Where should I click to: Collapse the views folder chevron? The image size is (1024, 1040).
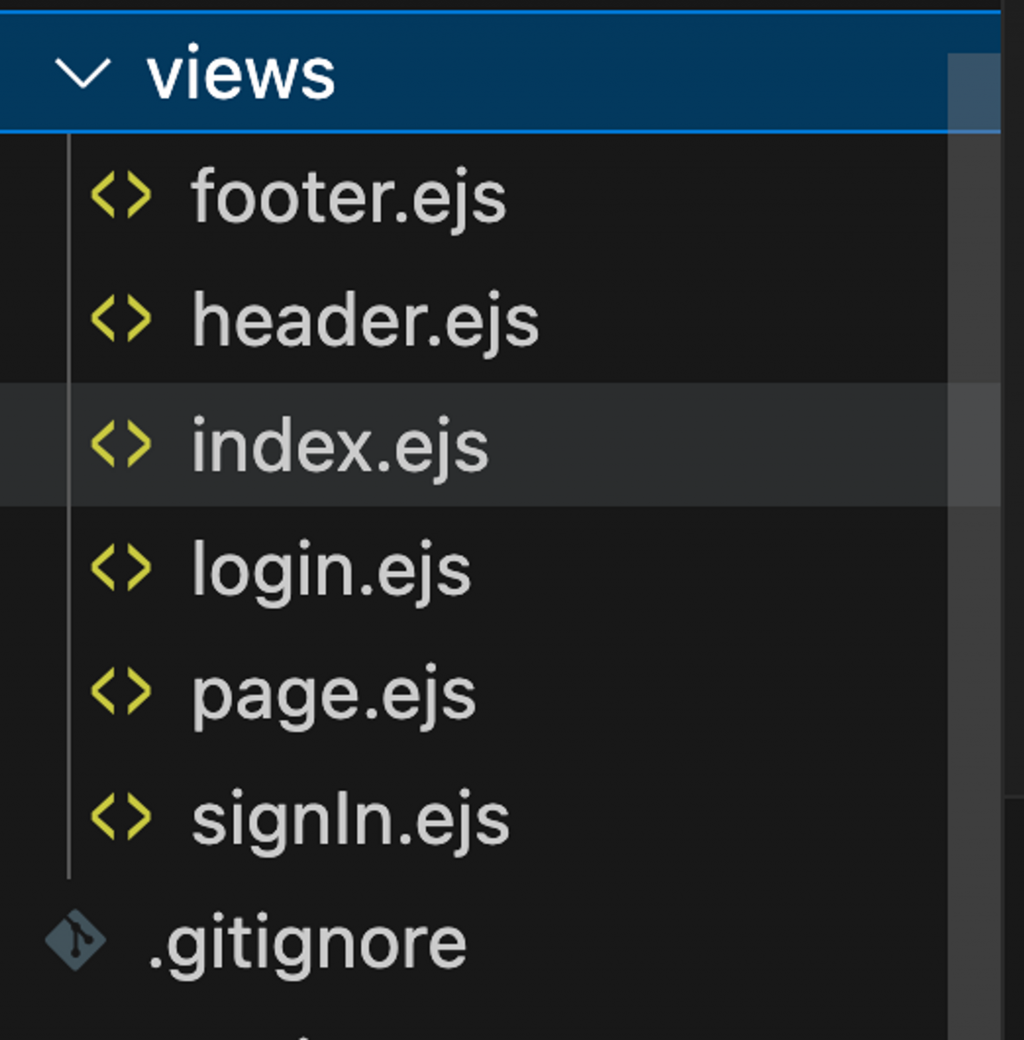click(83, 73)
